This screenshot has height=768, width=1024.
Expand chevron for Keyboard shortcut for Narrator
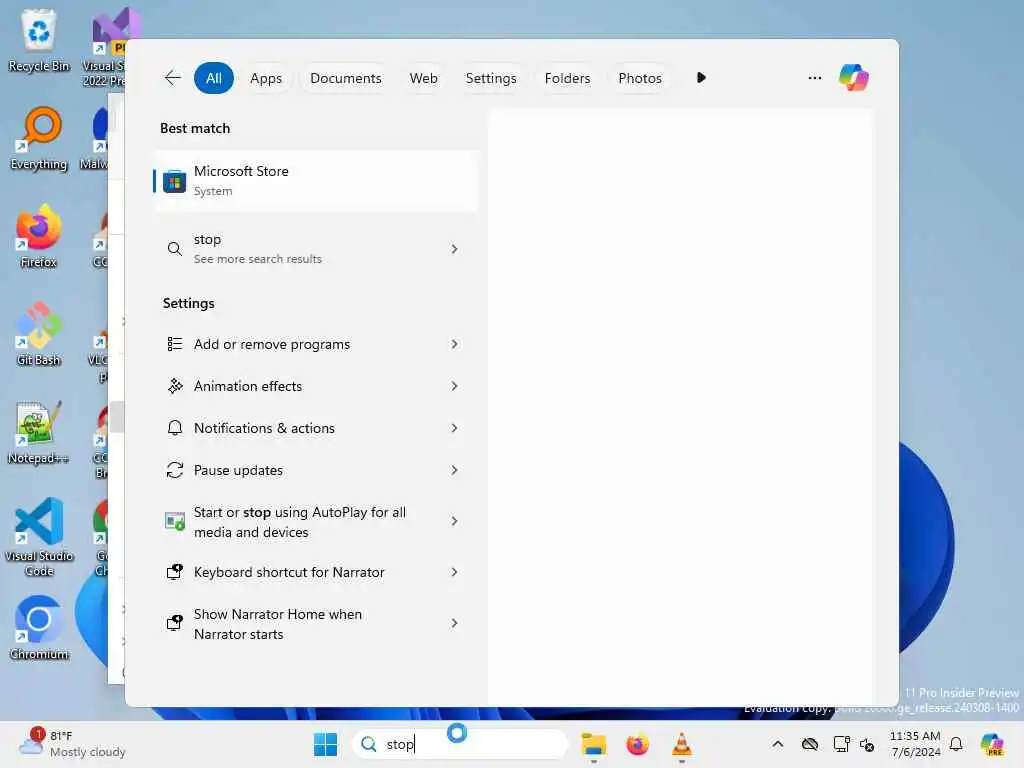point(455,572)
